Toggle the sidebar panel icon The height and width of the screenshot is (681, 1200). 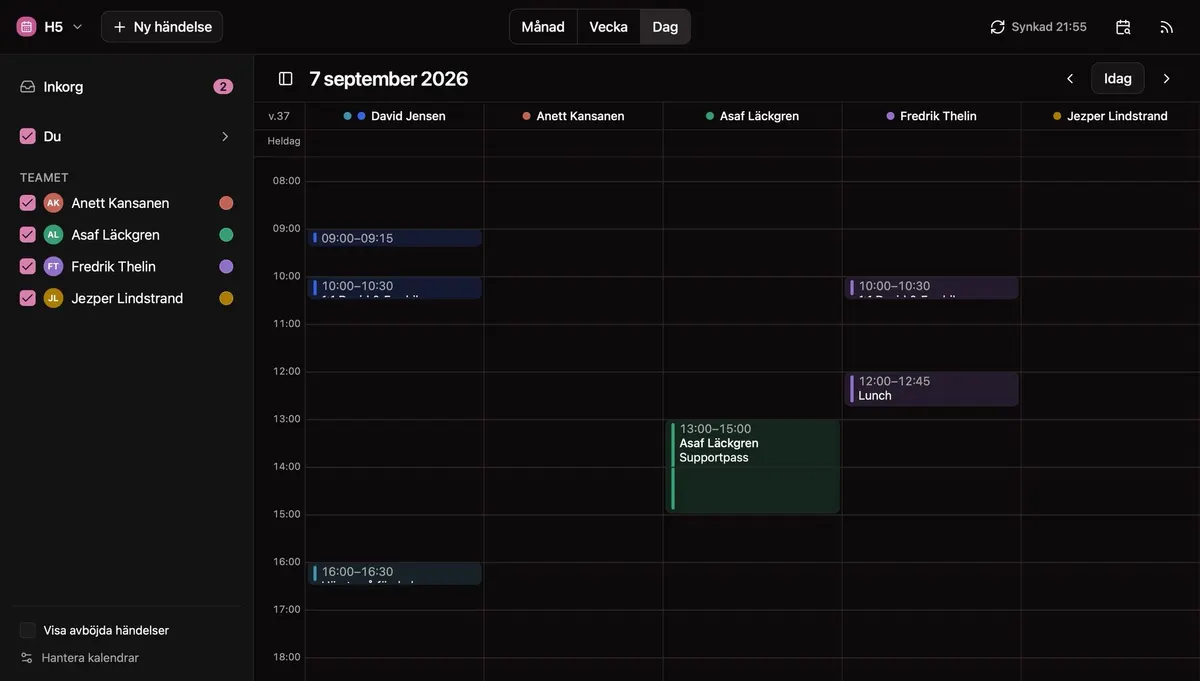pos(285,79)
